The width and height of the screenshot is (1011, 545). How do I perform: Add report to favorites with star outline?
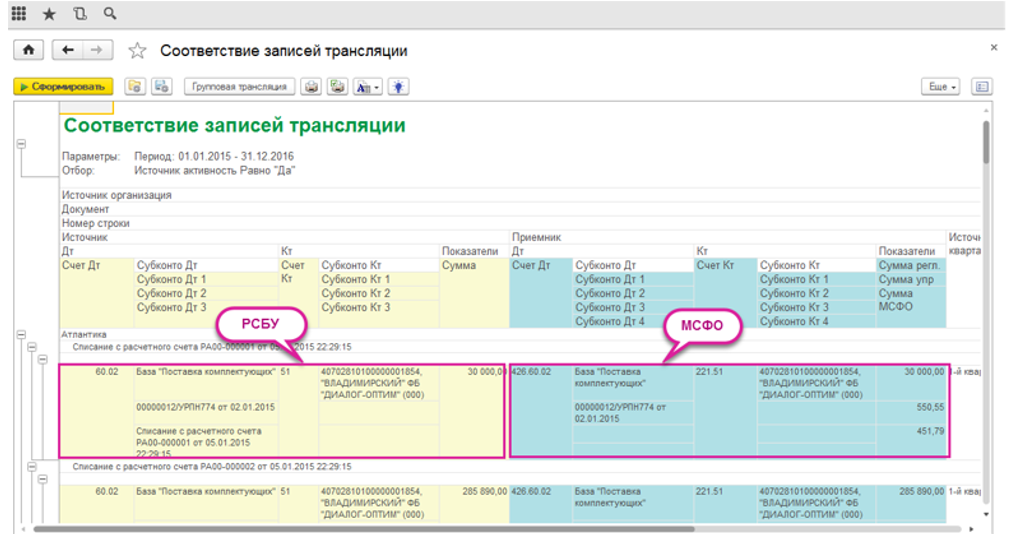pos(138,51)
